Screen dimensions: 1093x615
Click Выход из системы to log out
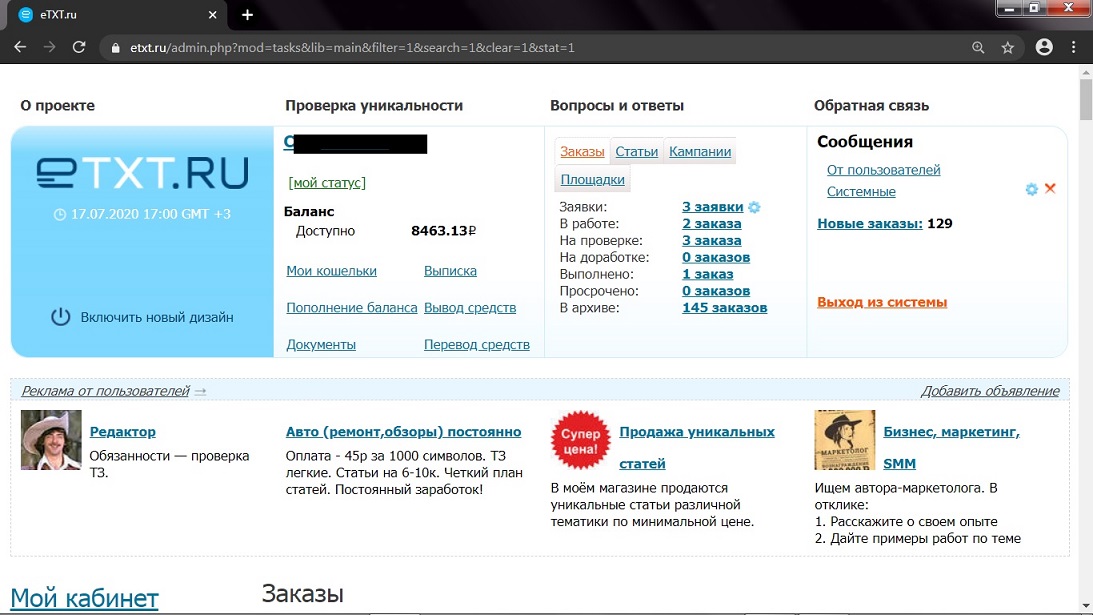[882, 302]
